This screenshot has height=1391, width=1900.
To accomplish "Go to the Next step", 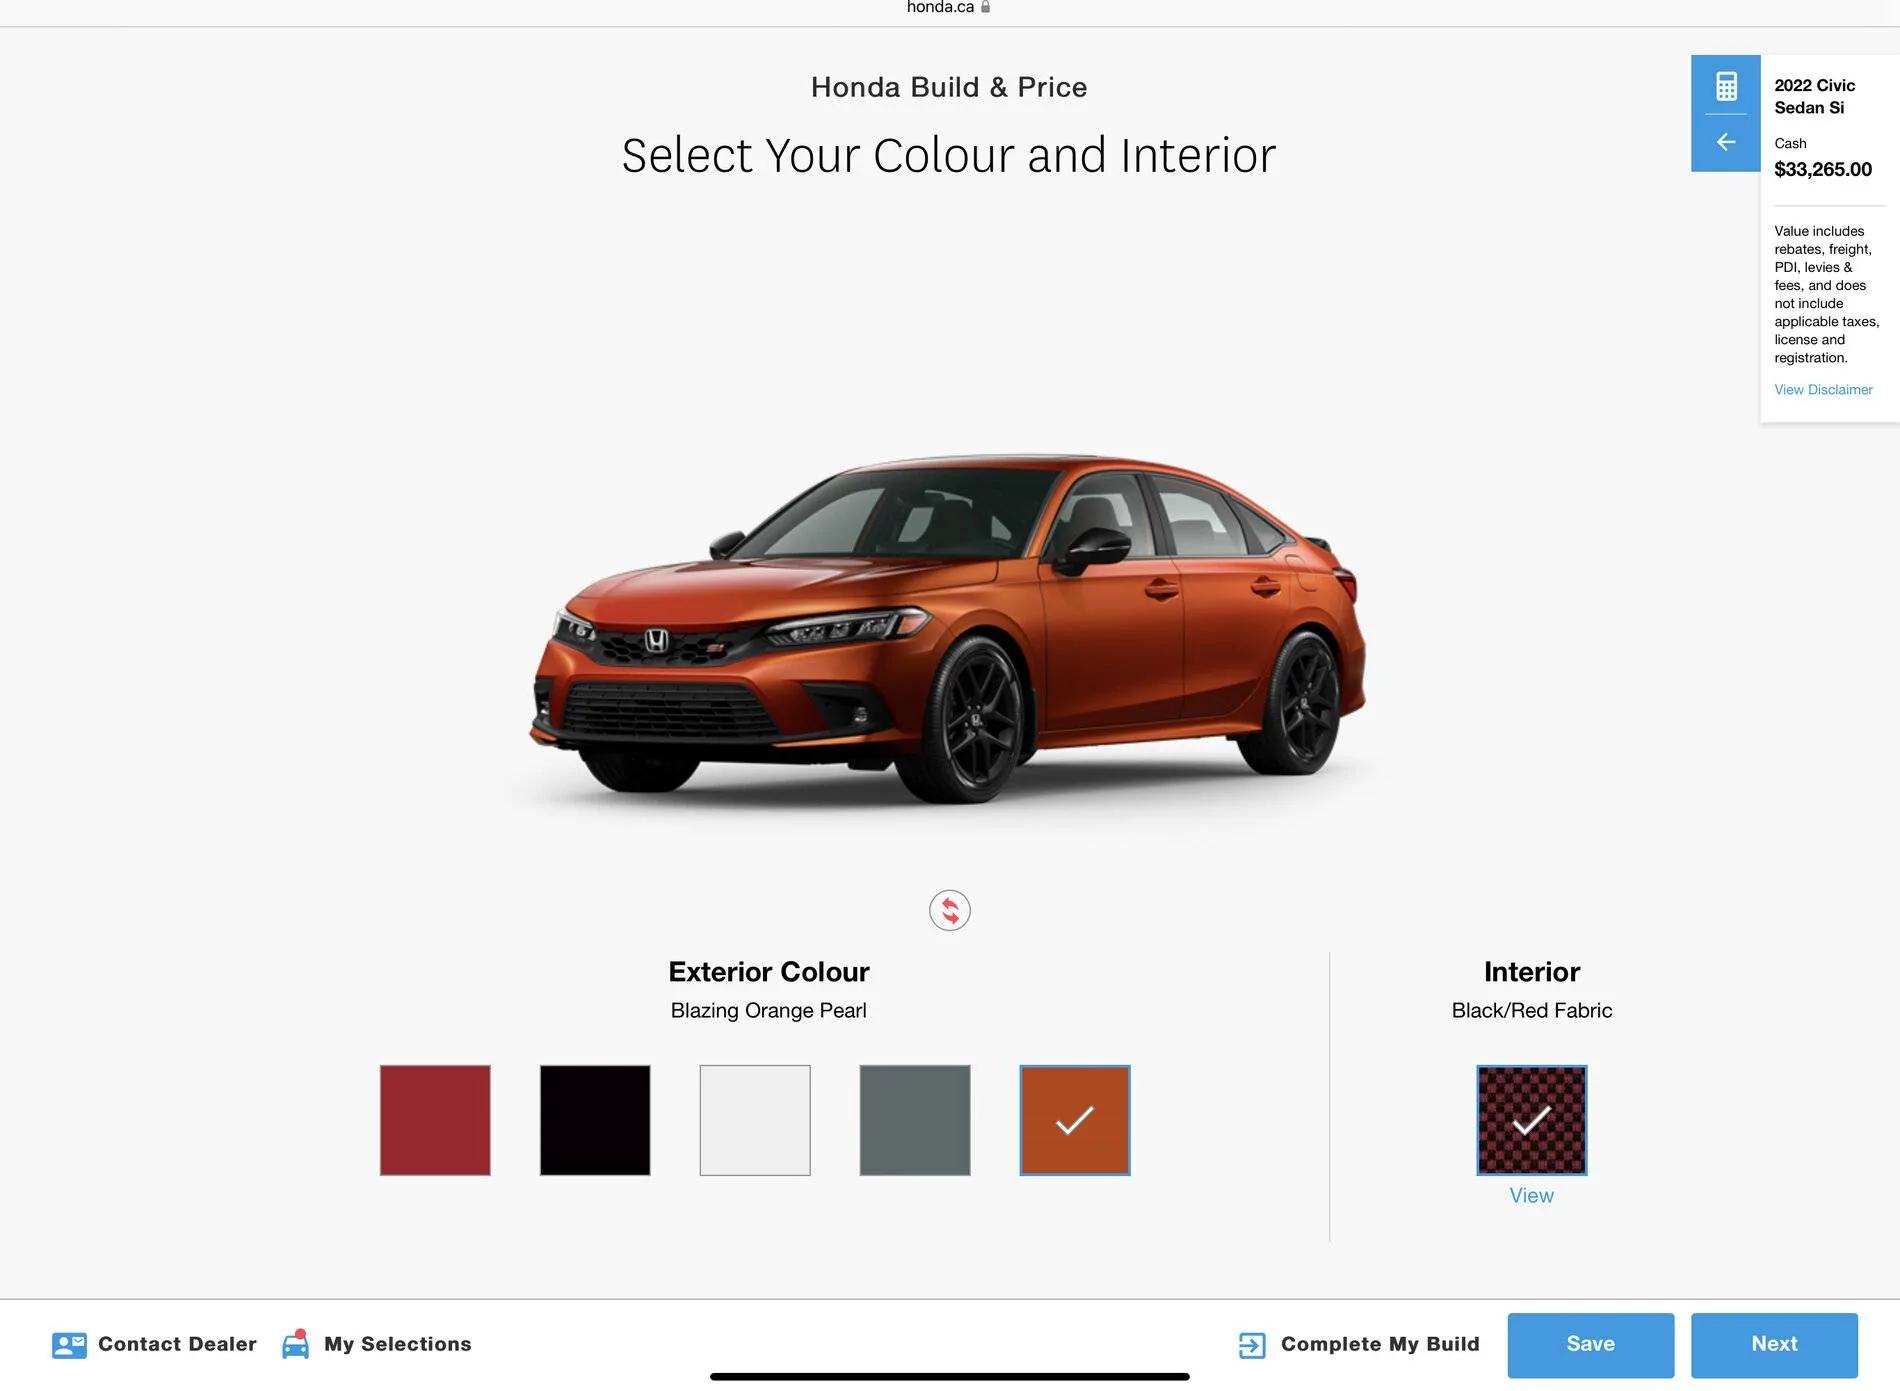I will pyautogui.click(x=1775, y=1345).
